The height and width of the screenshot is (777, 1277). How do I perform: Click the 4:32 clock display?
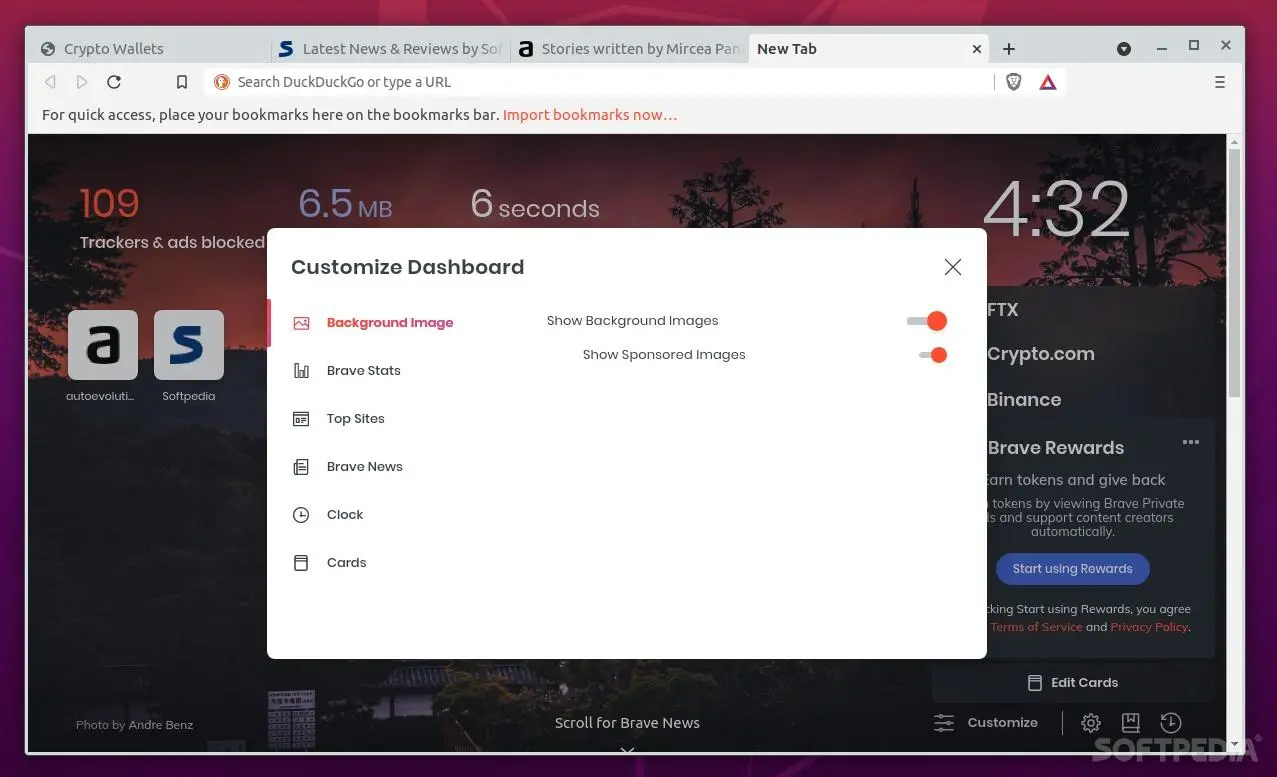[1056, 210]
